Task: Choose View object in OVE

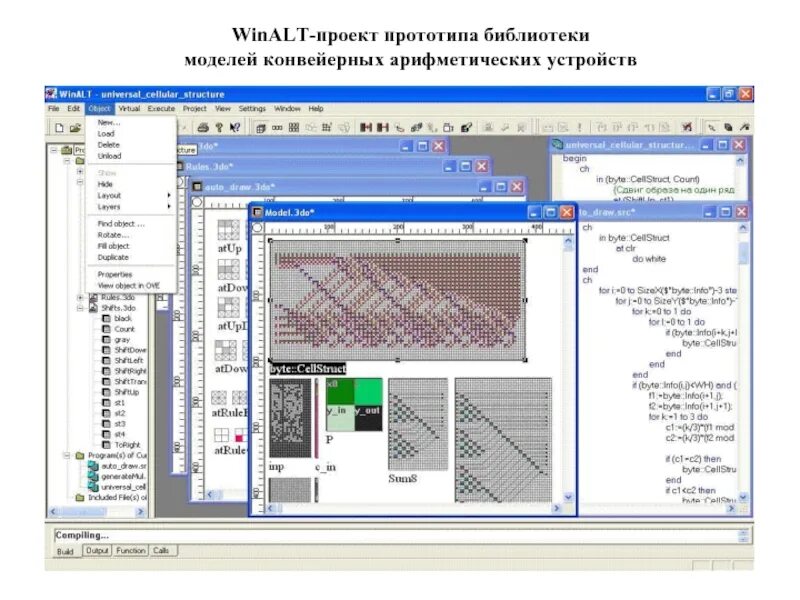Action: (129, 286)
